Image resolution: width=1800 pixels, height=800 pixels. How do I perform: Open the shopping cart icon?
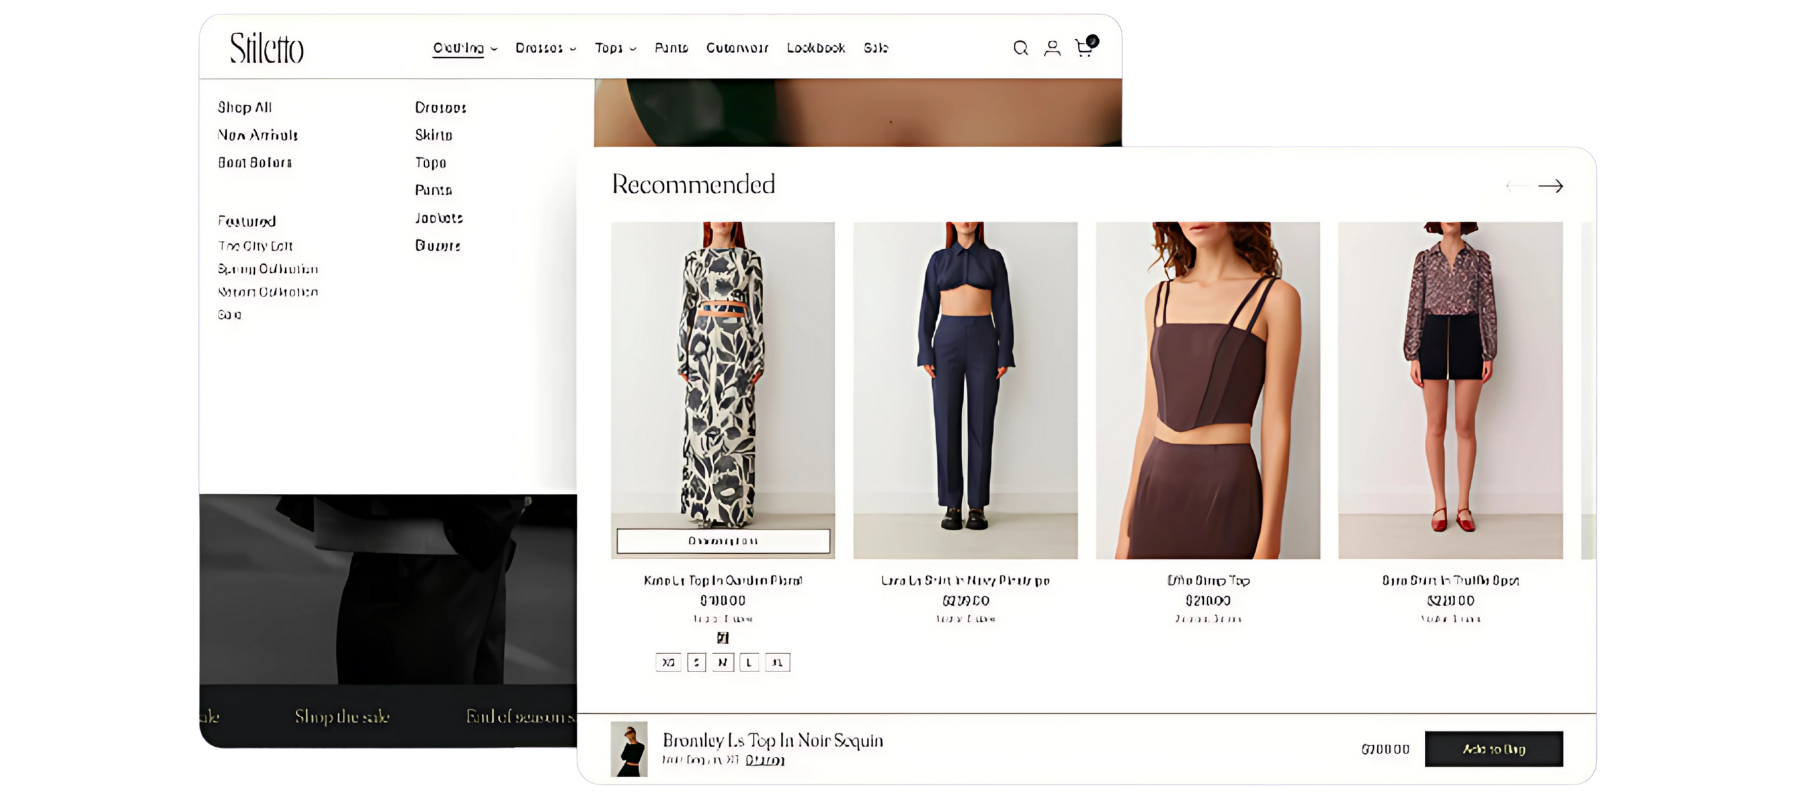[1084, 48]
